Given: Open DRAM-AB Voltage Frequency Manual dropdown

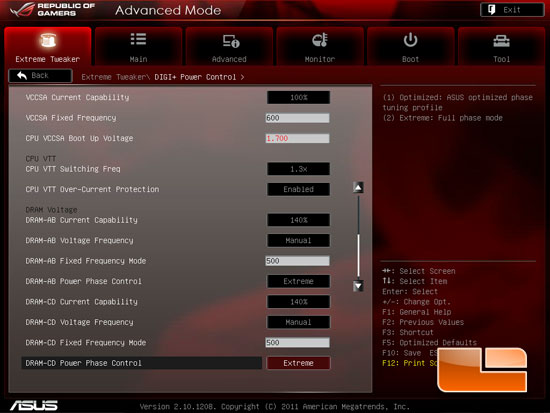Looking at the screenshot, I should click(x=298, y=240).
